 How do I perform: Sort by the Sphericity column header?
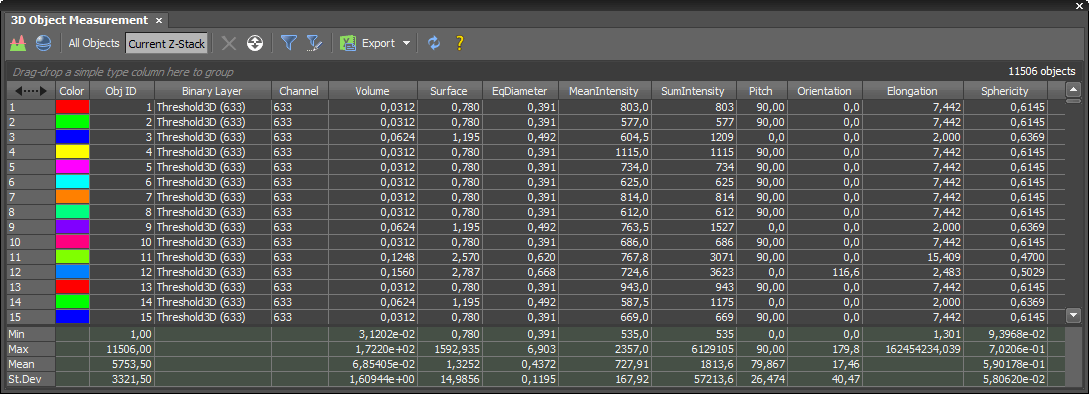1004,91
